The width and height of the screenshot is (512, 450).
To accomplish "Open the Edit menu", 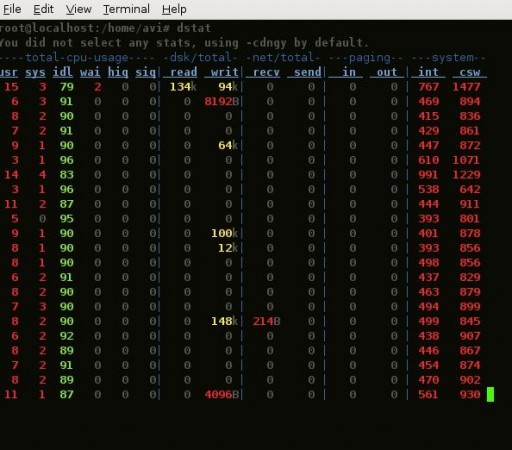I will [x=43, y=9].
